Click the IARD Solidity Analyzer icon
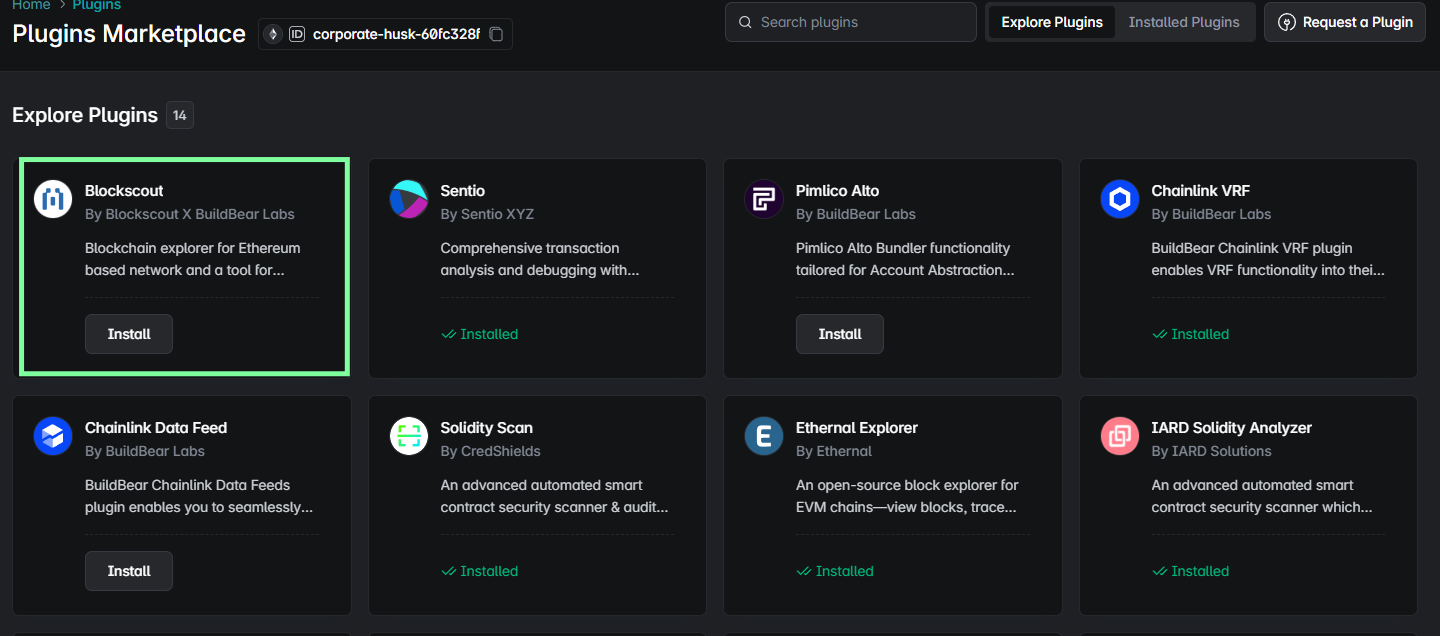 (x=1119, y=436)
